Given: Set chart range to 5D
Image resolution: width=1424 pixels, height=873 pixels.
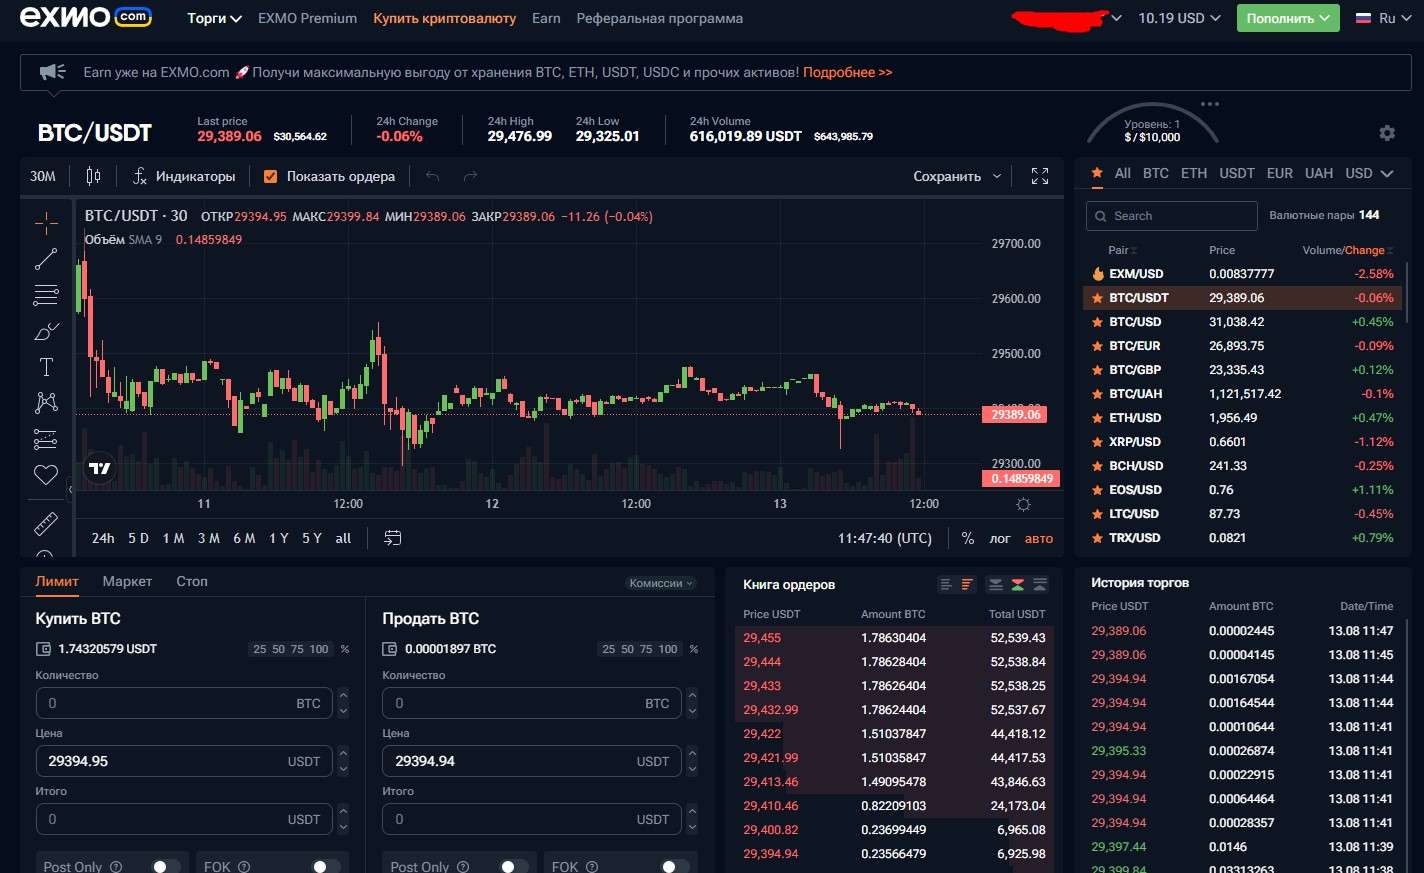Looking at the screenshot, I should click(138, 538).
